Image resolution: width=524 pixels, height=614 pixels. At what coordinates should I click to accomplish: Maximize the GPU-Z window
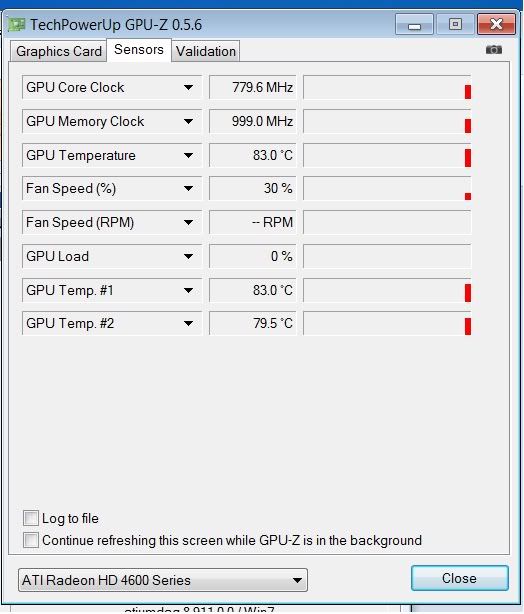455,24
